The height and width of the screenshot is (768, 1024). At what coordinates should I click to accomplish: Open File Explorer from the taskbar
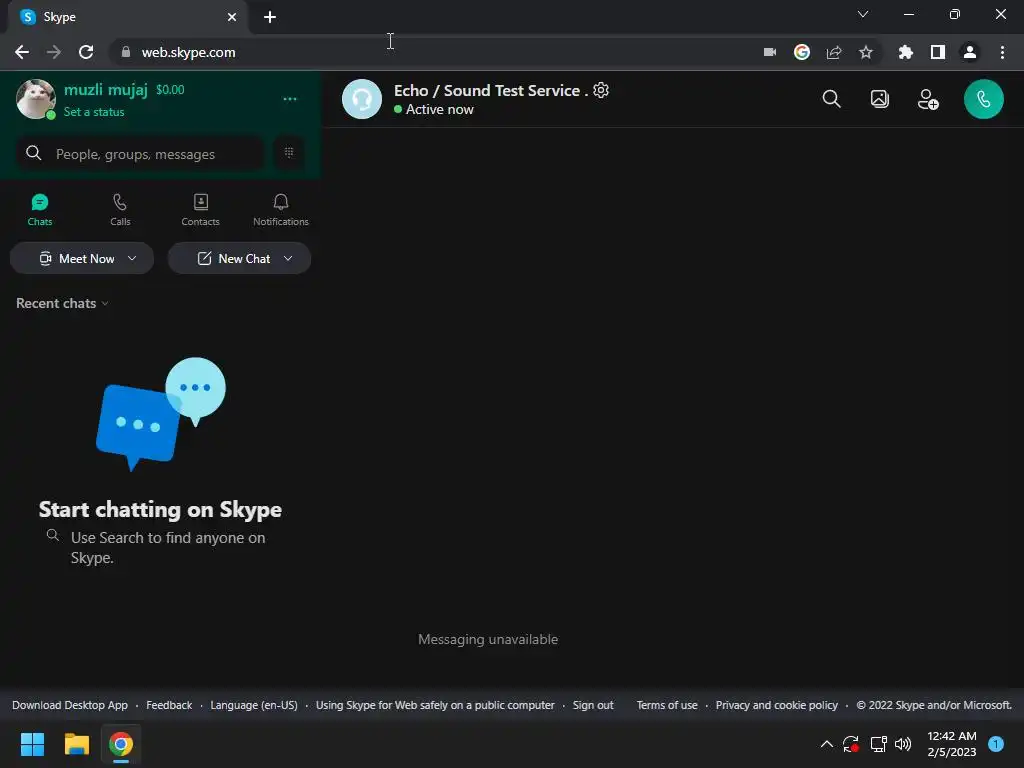tap(76, 744)
